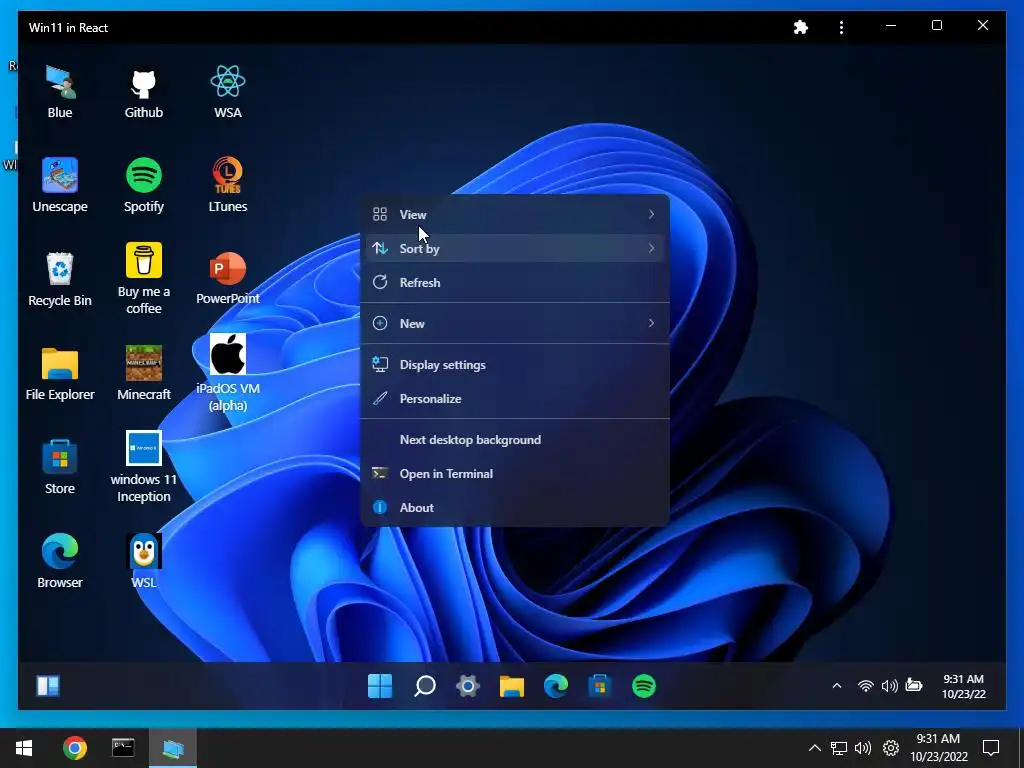Launch the PowerPoint desktop icon

[227, 280]
